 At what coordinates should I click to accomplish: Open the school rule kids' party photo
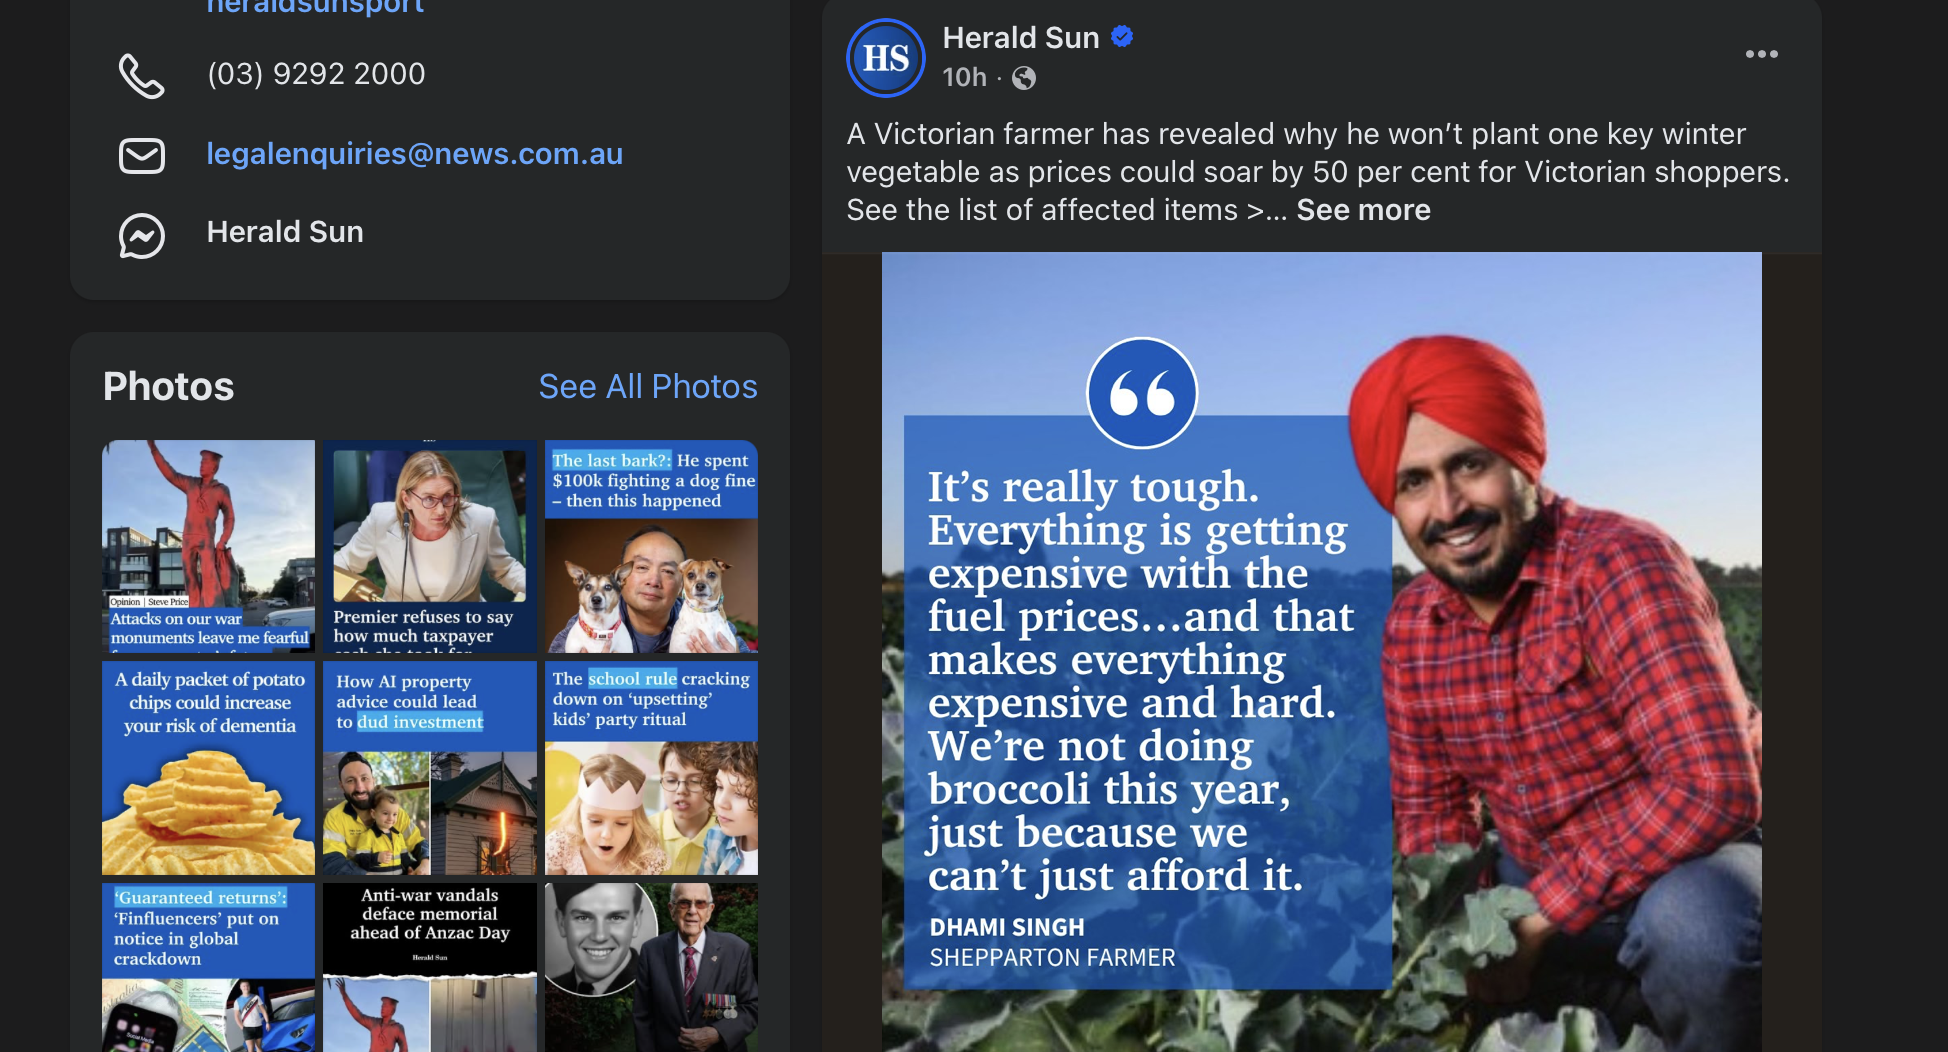tap(651, 768)
